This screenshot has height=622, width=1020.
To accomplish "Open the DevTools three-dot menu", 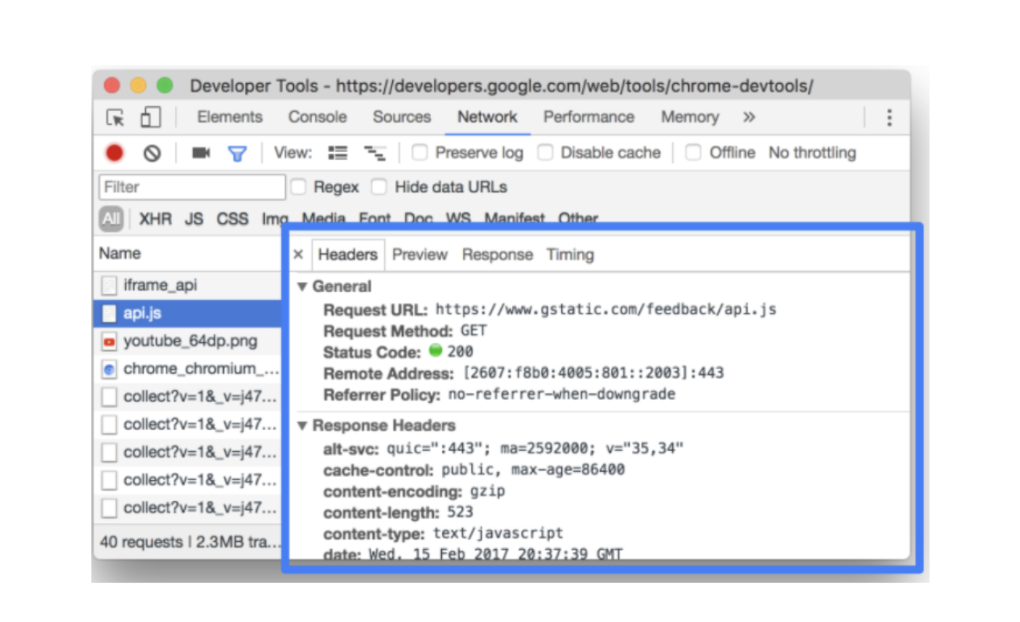I will point(889,118).
